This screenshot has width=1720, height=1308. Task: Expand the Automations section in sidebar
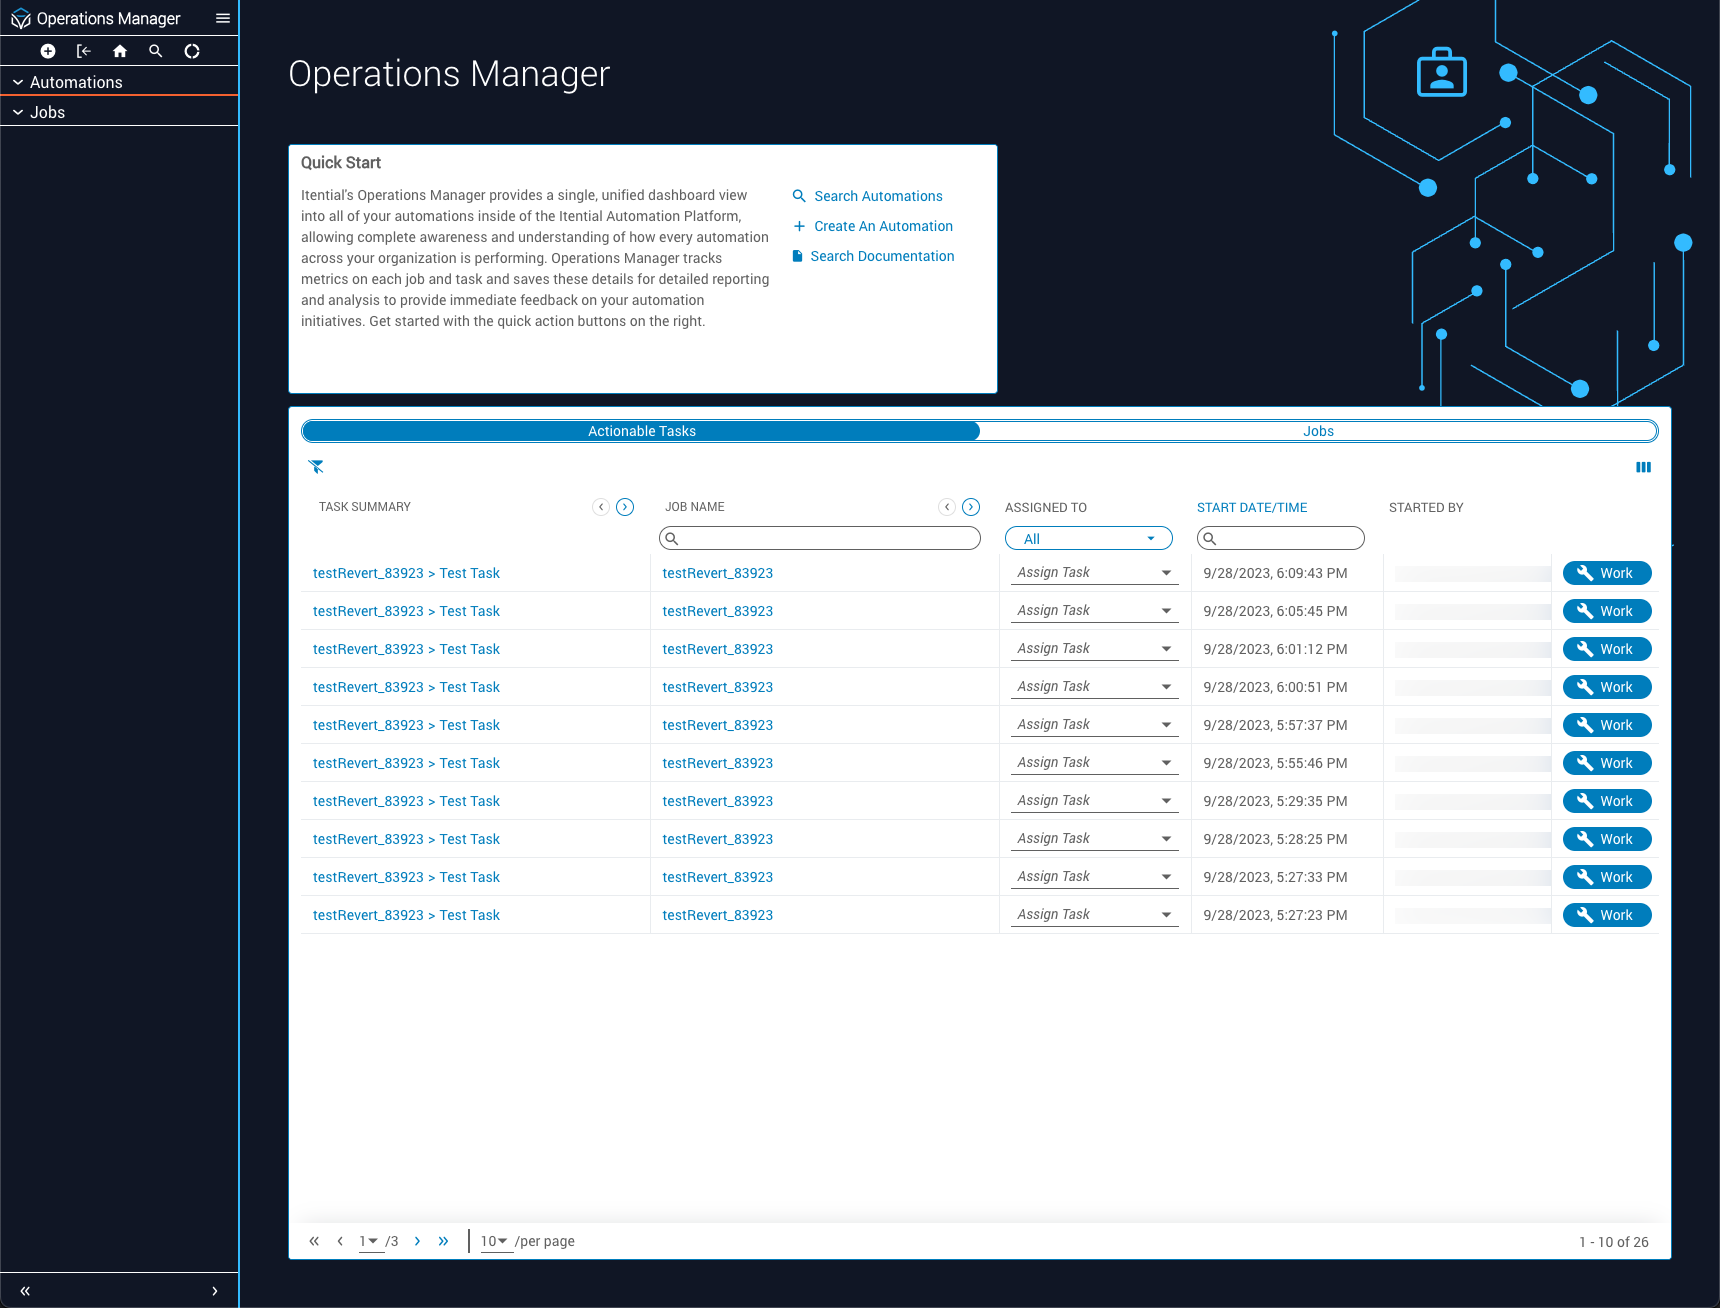pyautogui.click(x=76, y=82)
